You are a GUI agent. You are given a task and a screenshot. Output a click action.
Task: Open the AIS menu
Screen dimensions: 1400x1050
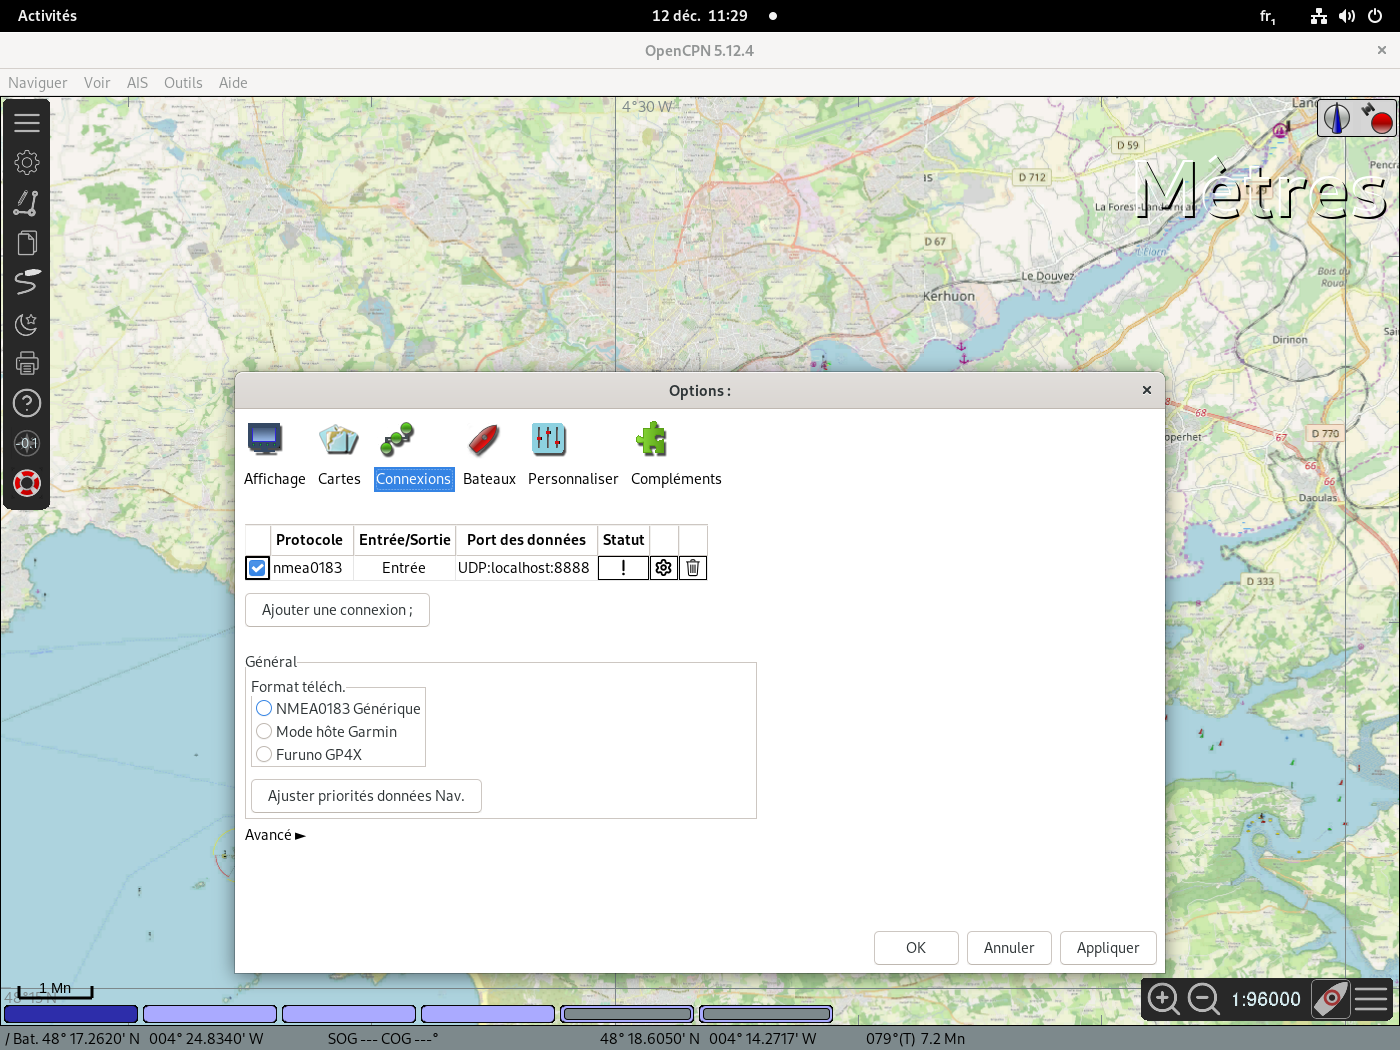[137, 83]
